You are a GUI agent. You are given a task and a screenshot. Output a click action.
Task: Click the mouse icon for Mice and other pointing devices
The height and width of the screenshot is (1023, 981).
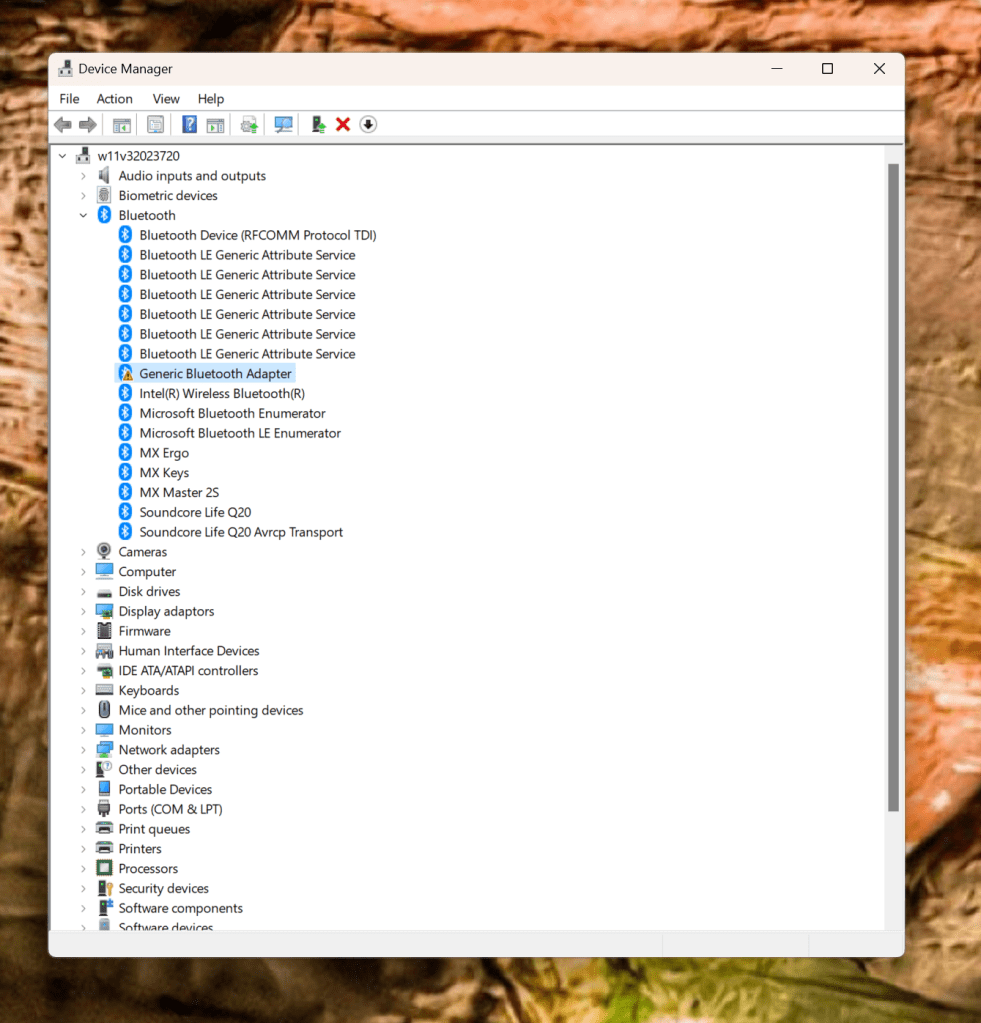coord(104,709)
